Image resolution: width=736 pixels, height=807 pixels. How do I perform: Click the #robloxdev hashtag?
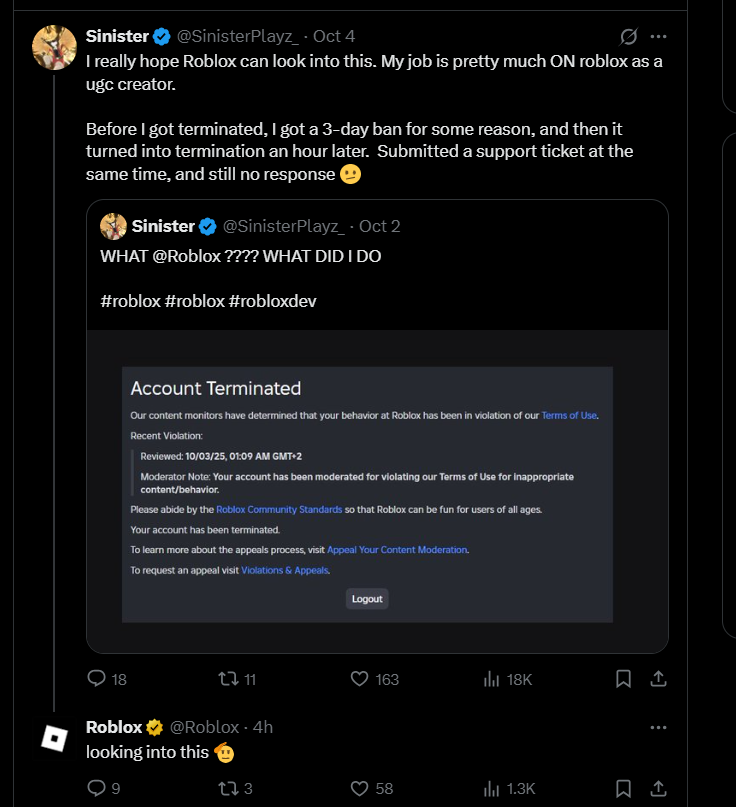[272, 301]
